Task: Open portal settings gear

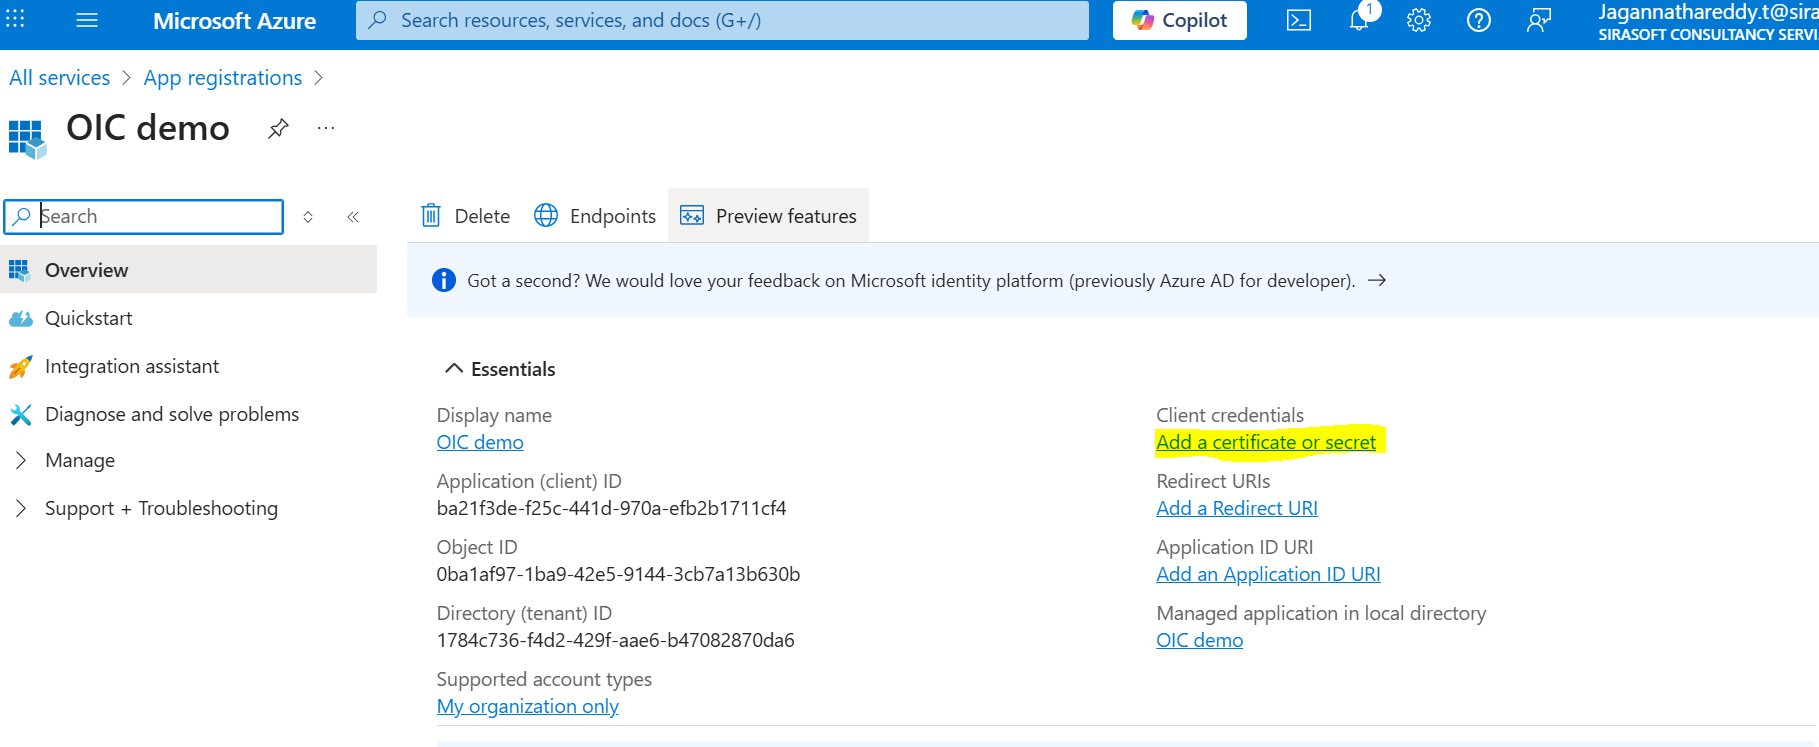Action: (1418, 20)
